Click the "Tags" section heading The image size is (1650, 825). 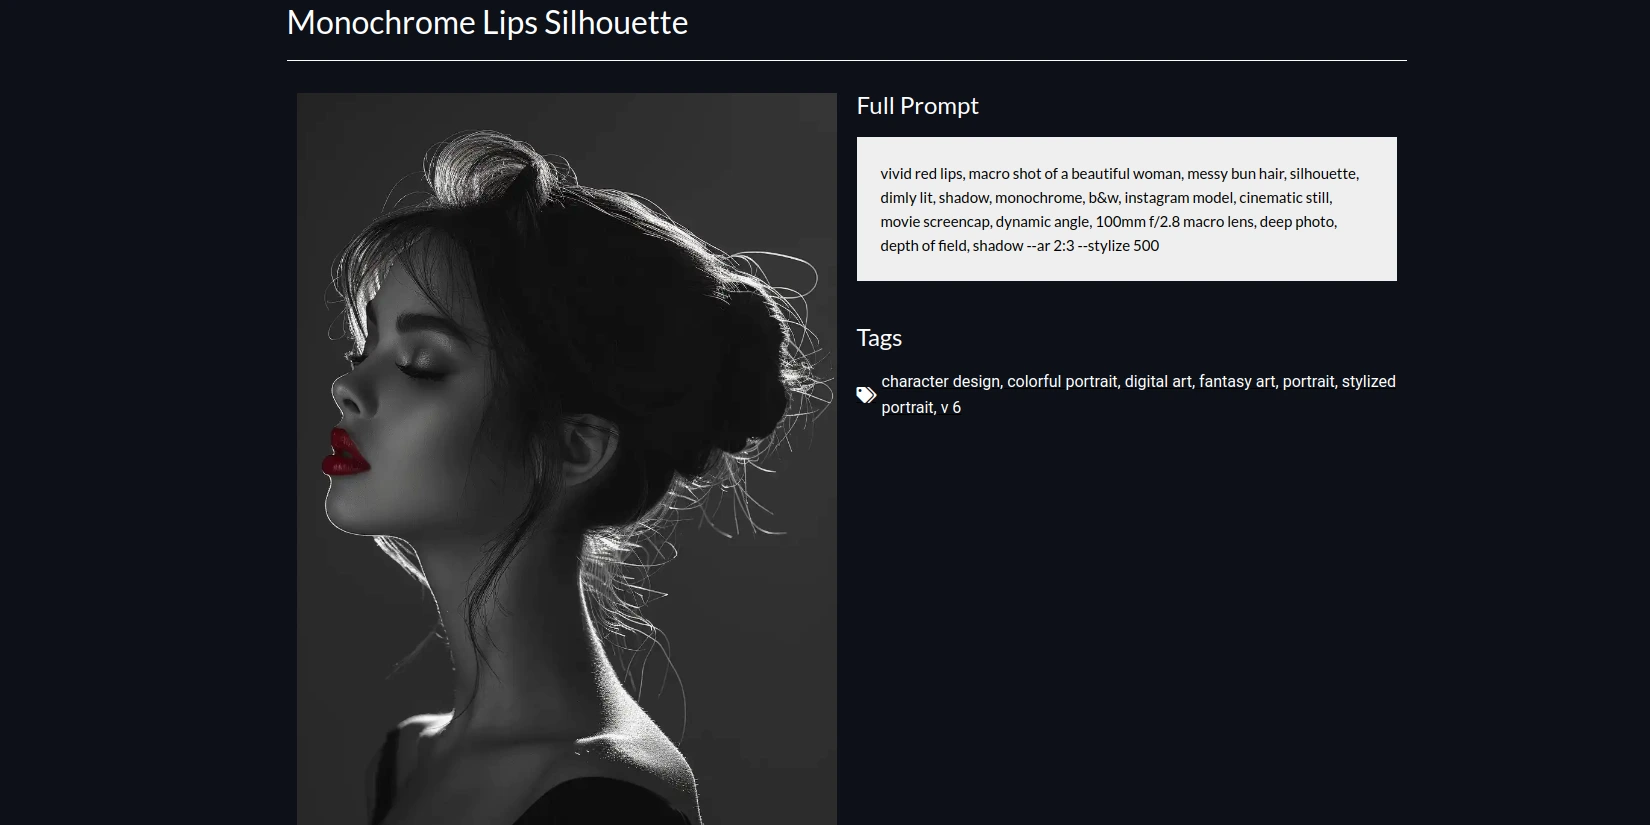pyautogui.click(x=879, y=338)
